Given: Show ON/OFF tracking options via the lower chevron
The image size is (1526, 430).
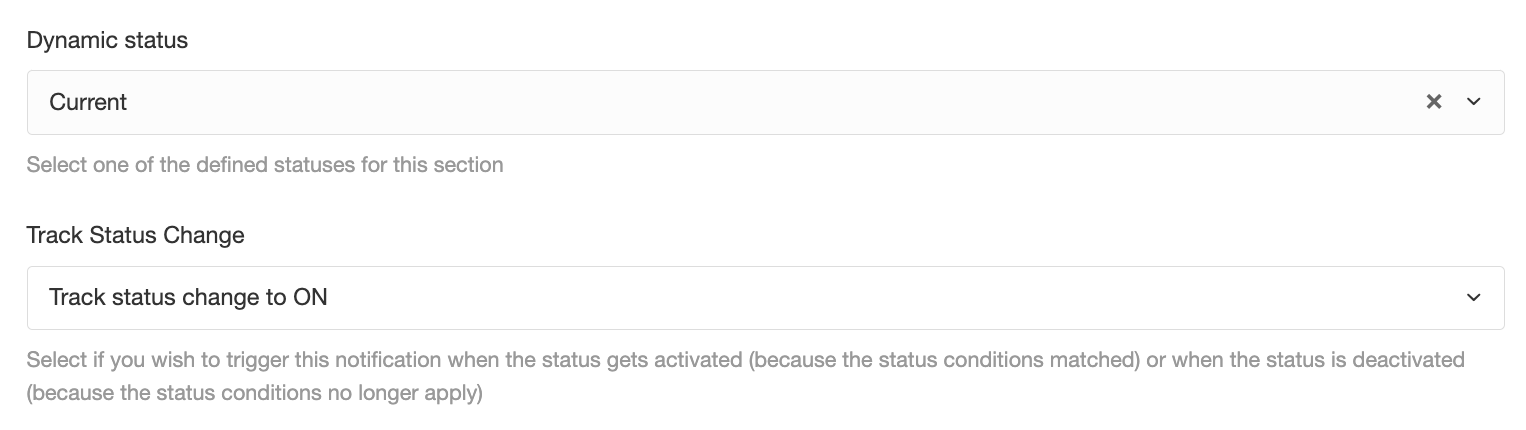Looking at the screenshot, I should [1473, 298].
